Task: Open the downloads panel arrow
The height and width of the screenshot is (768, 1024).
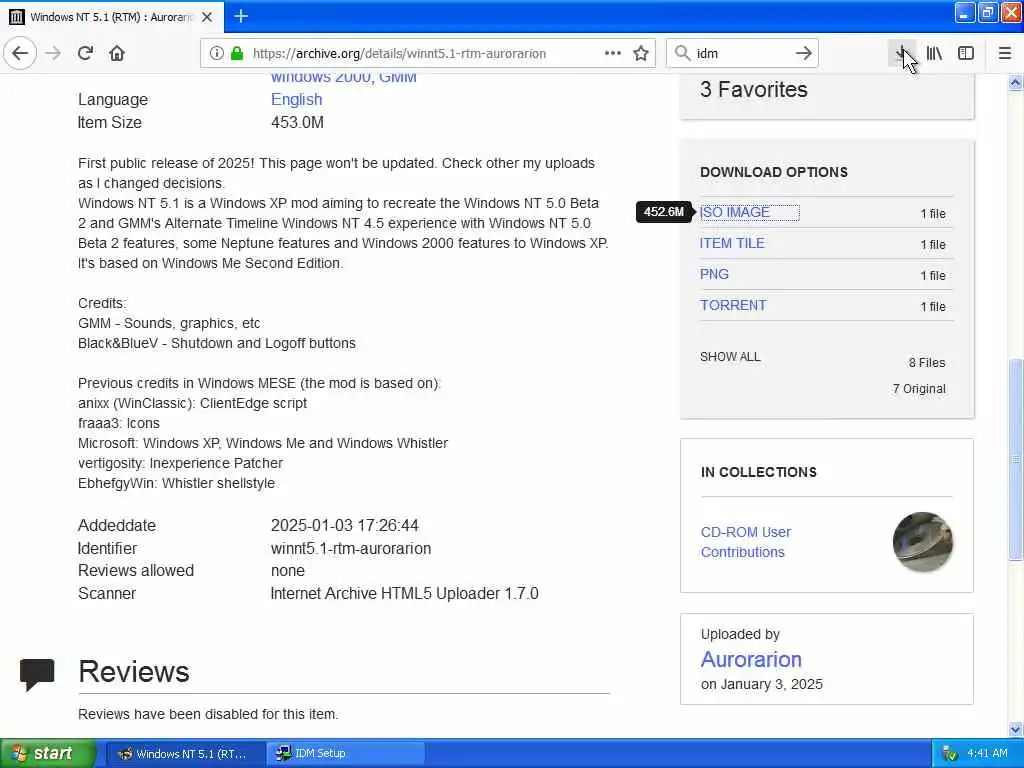Action: (x=901, y=53)
